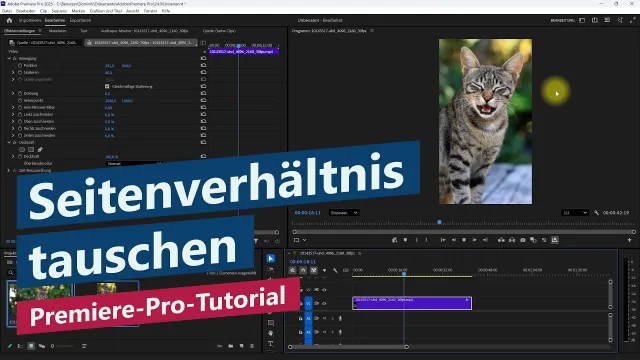This screenshot has width=640, height=360.
Task: Stop playback in program monitor
Action: [x=464, y=240]
